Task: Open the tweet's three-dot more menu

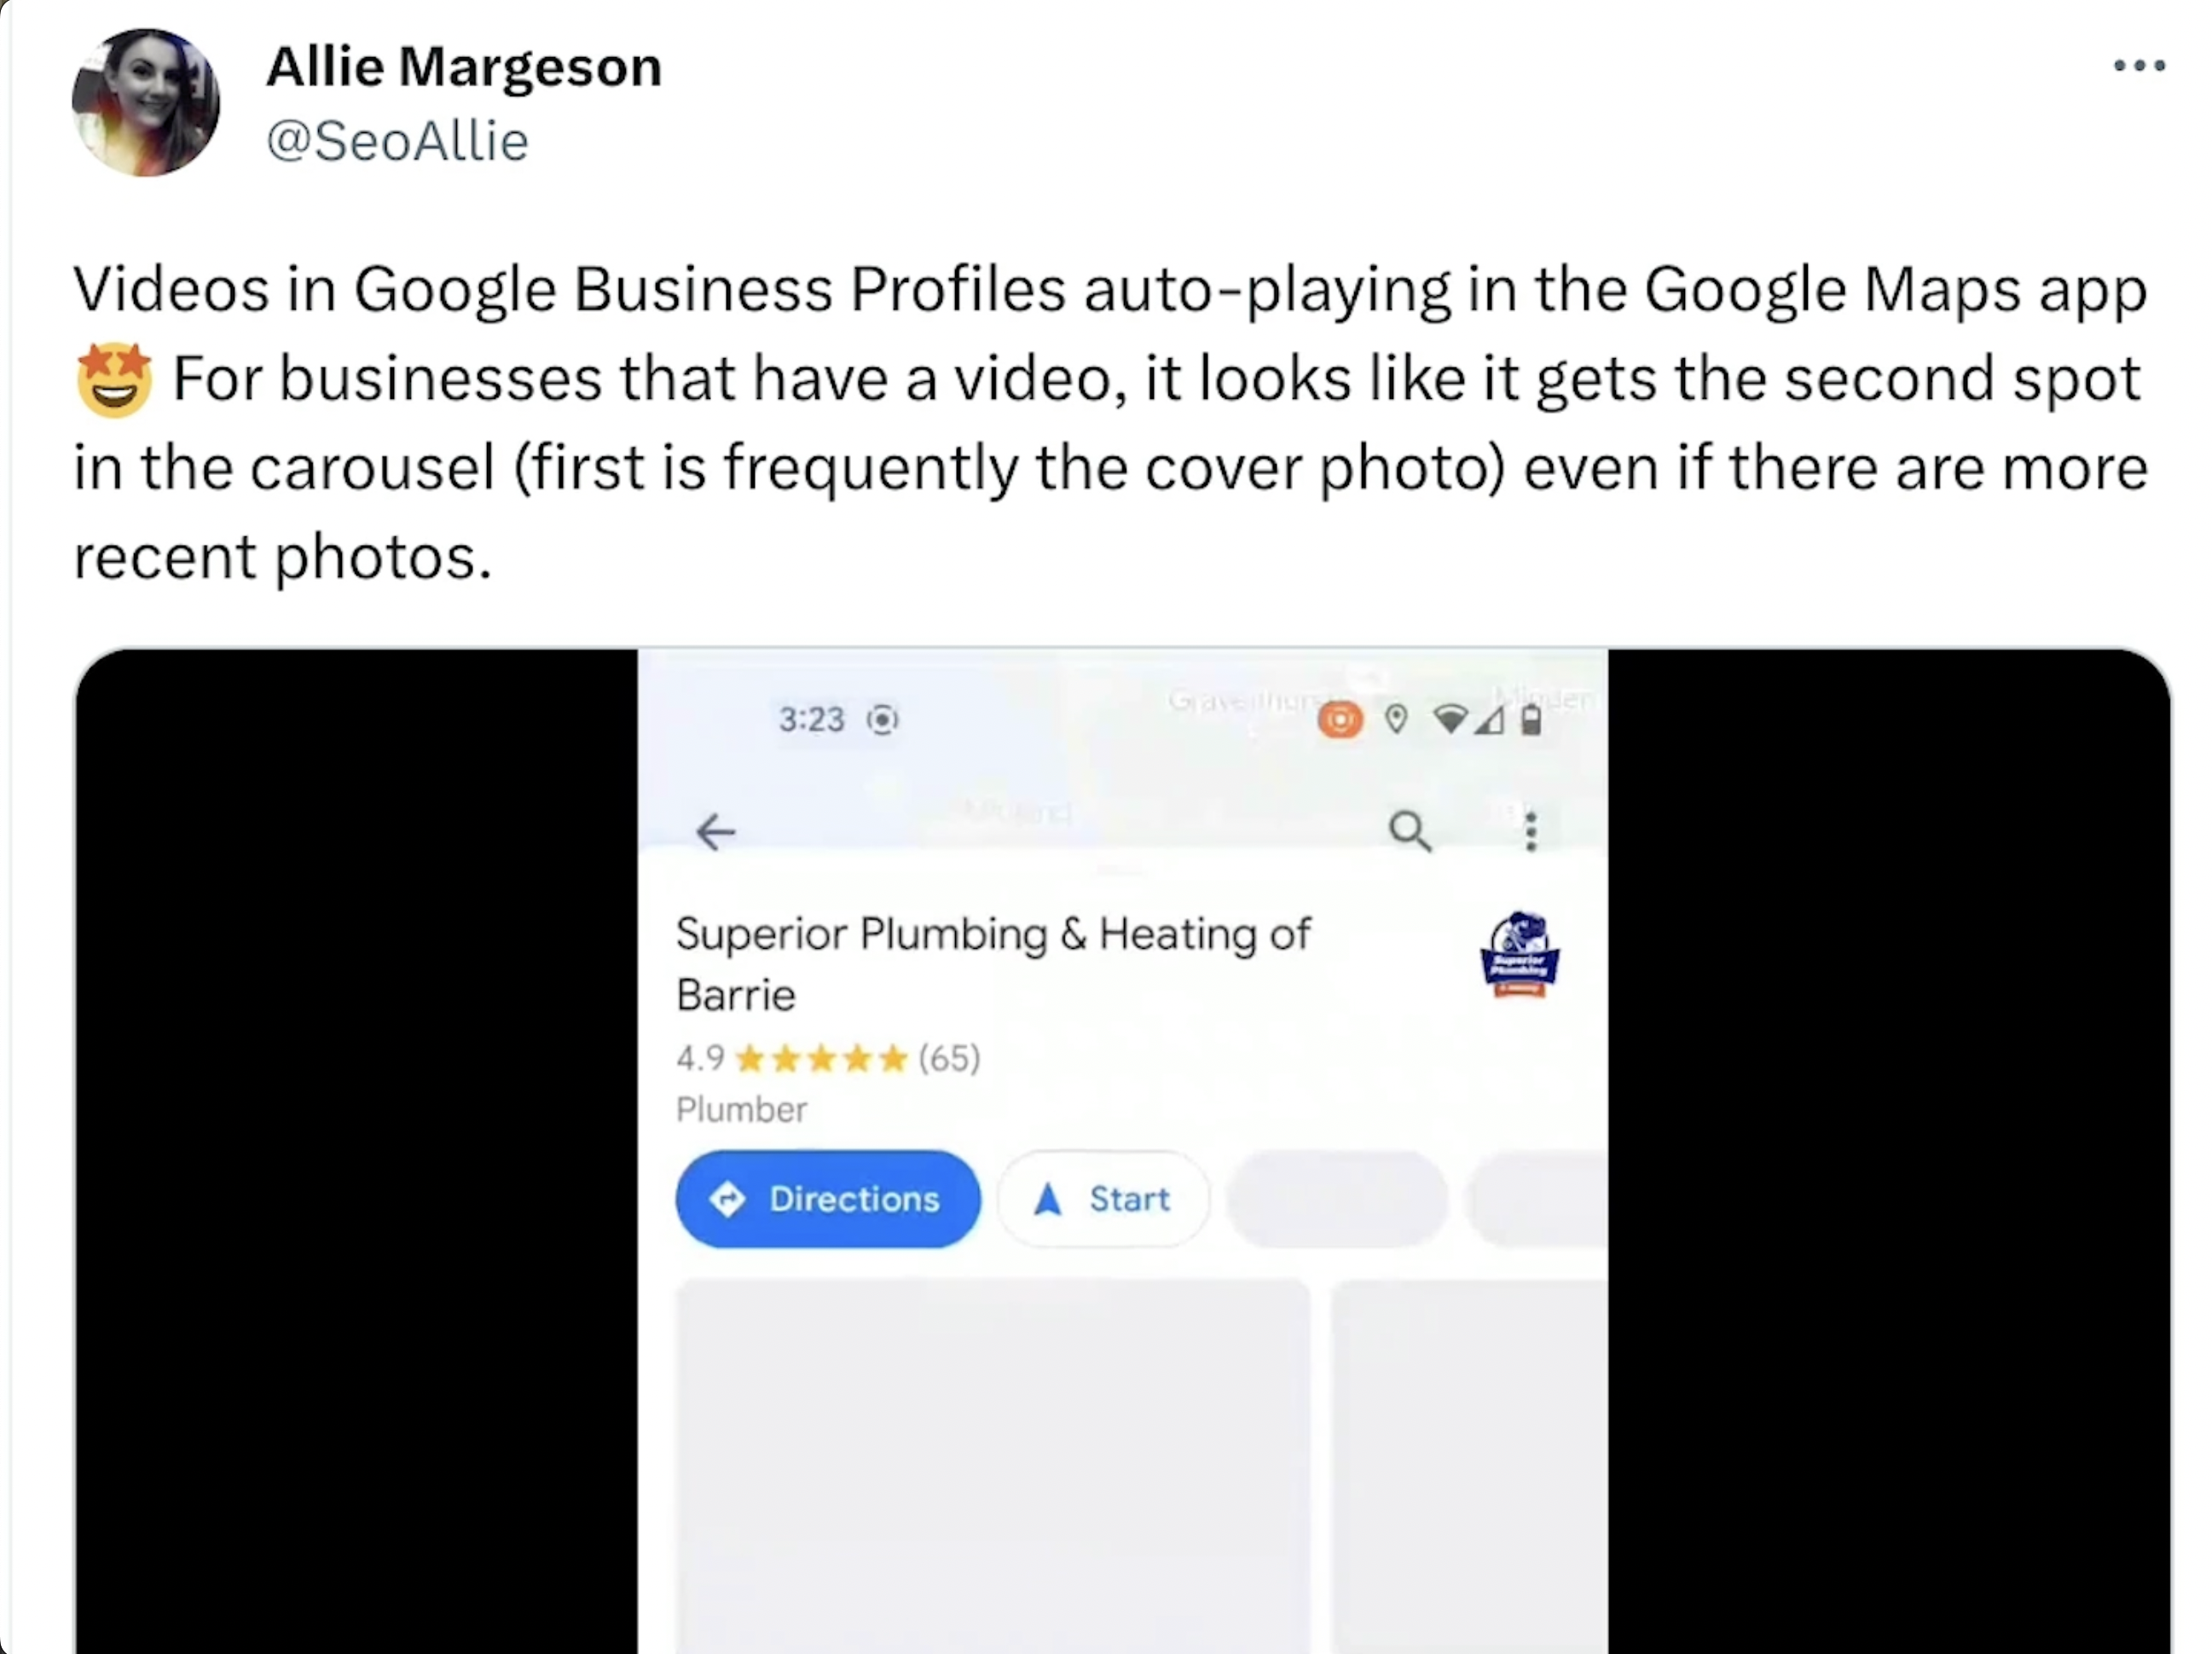Action: (x=2139, y=66)
